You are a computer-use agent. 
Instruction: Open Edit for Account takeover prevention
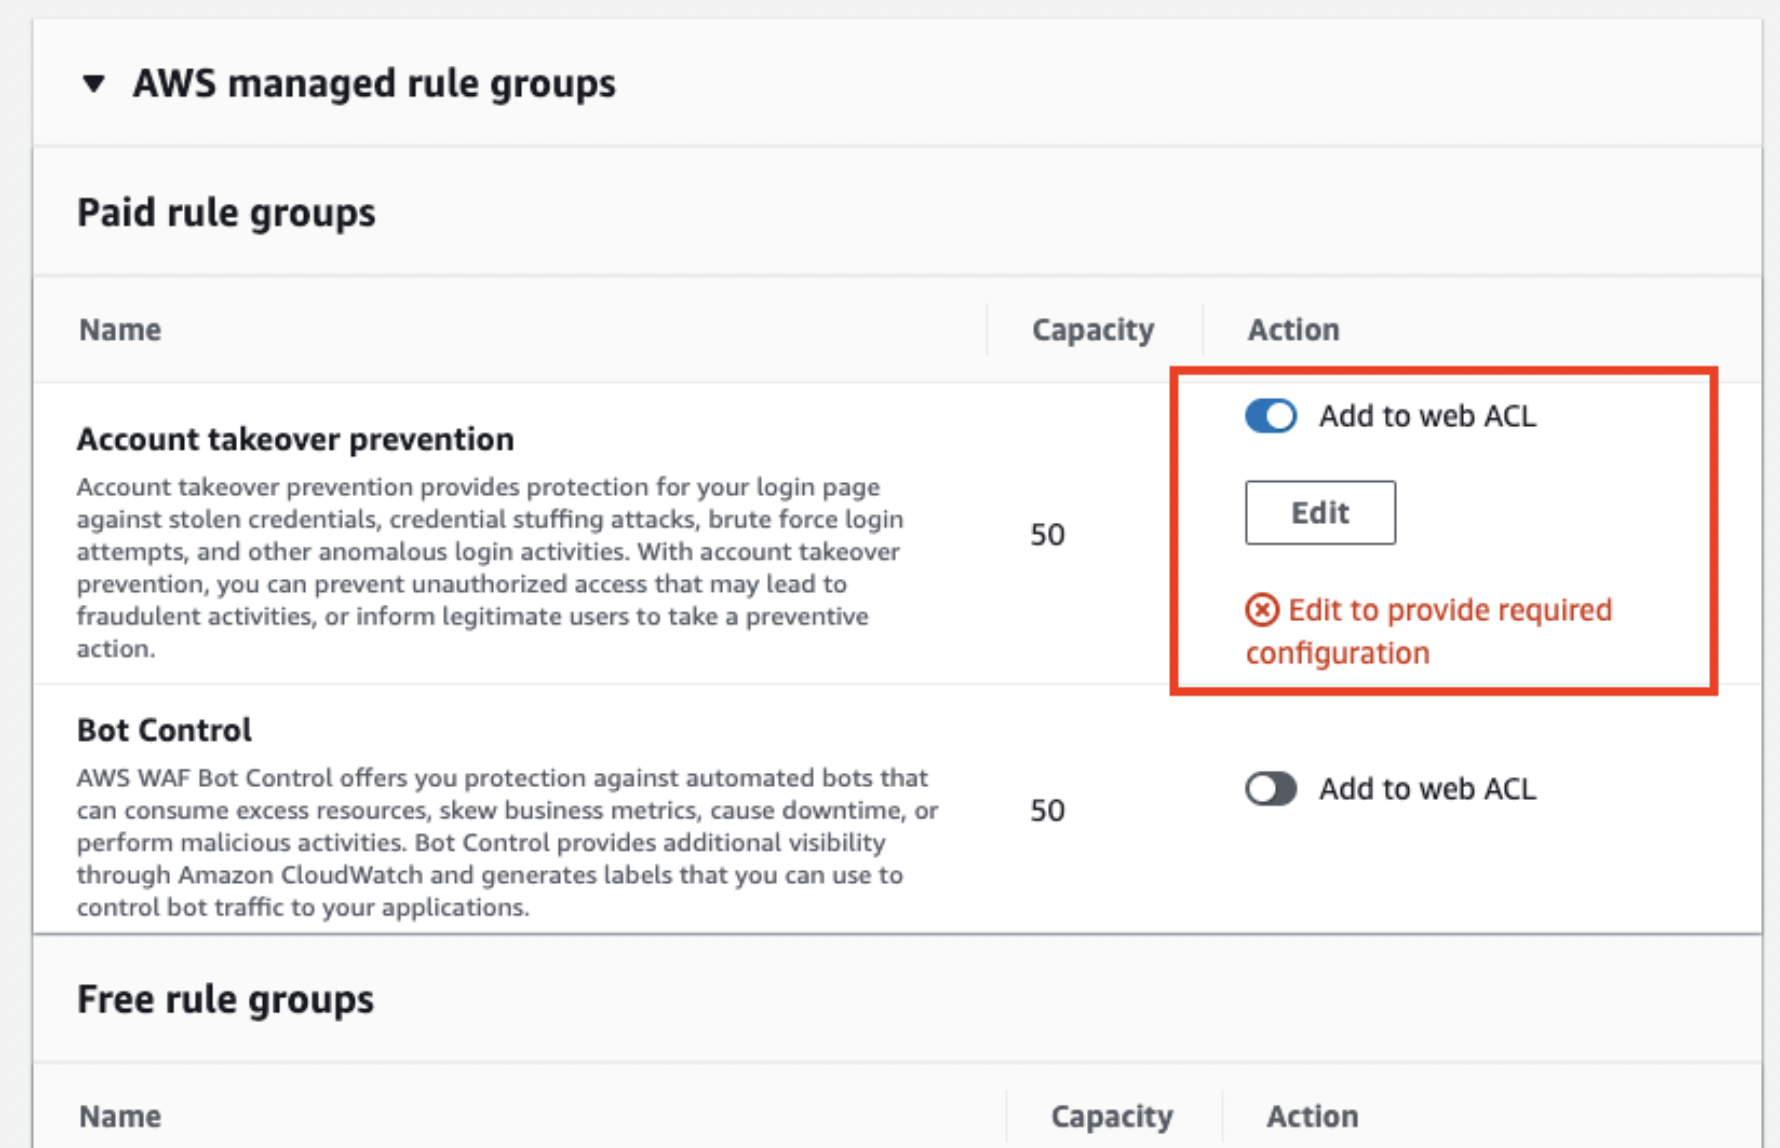tap(1320, 512)
